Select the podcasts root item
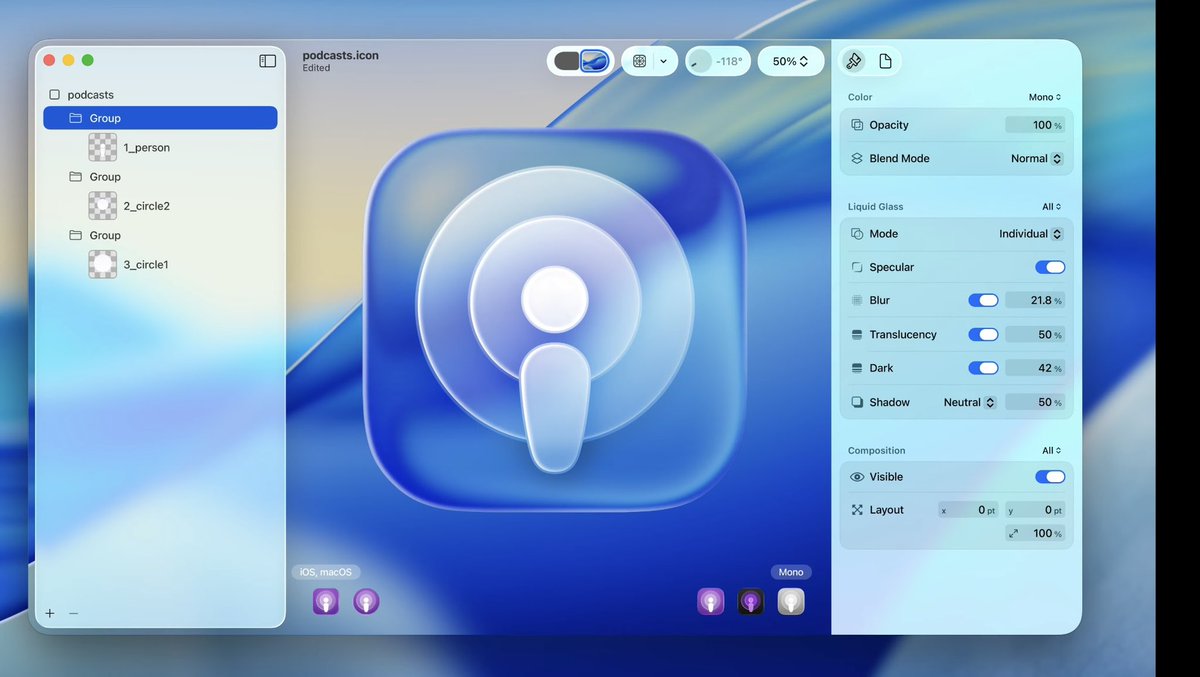1200x677 pixels. pos(90,95)
